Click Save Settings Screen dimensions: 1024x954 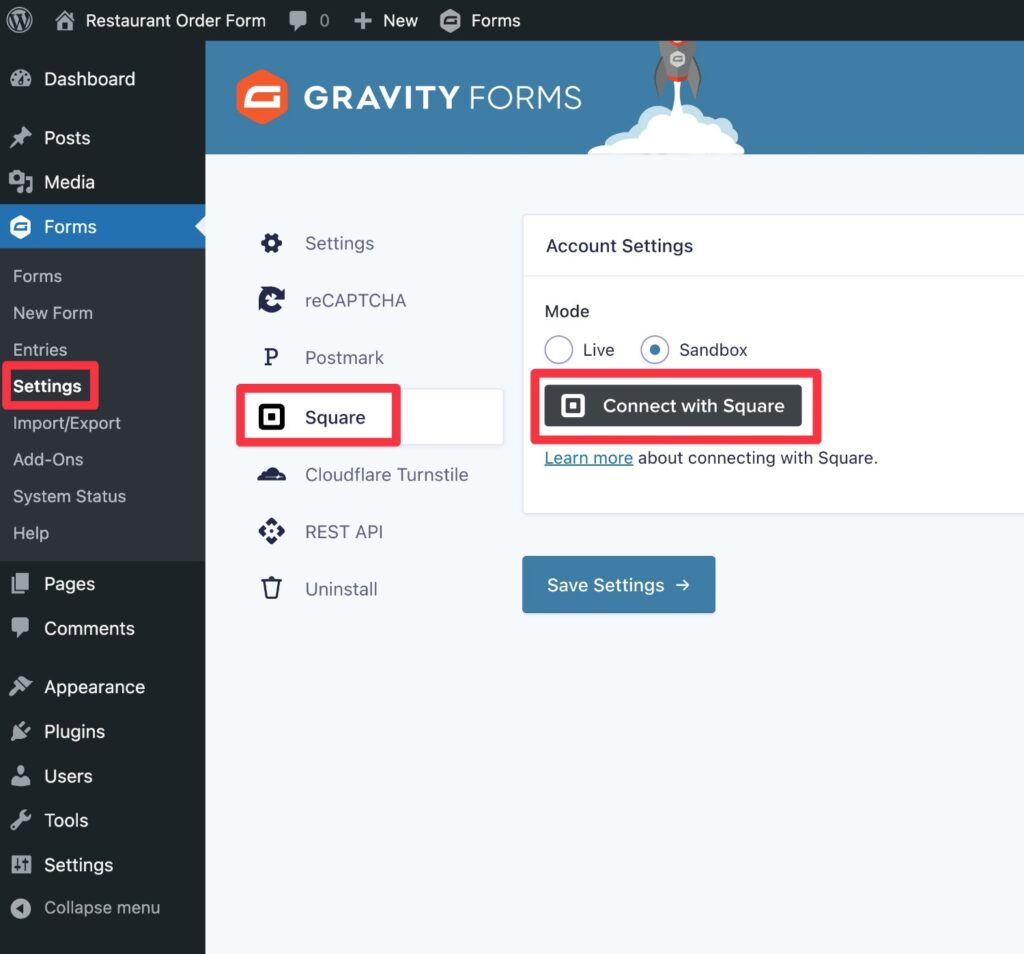pos(618,584)
